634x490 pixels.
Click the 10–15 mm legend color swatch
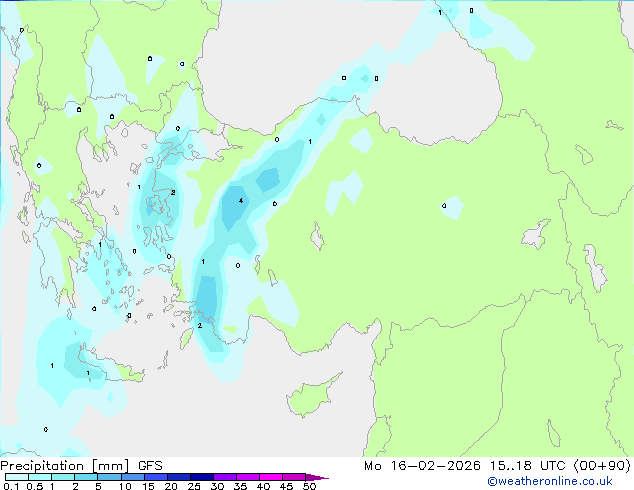(x=132, y=477)
